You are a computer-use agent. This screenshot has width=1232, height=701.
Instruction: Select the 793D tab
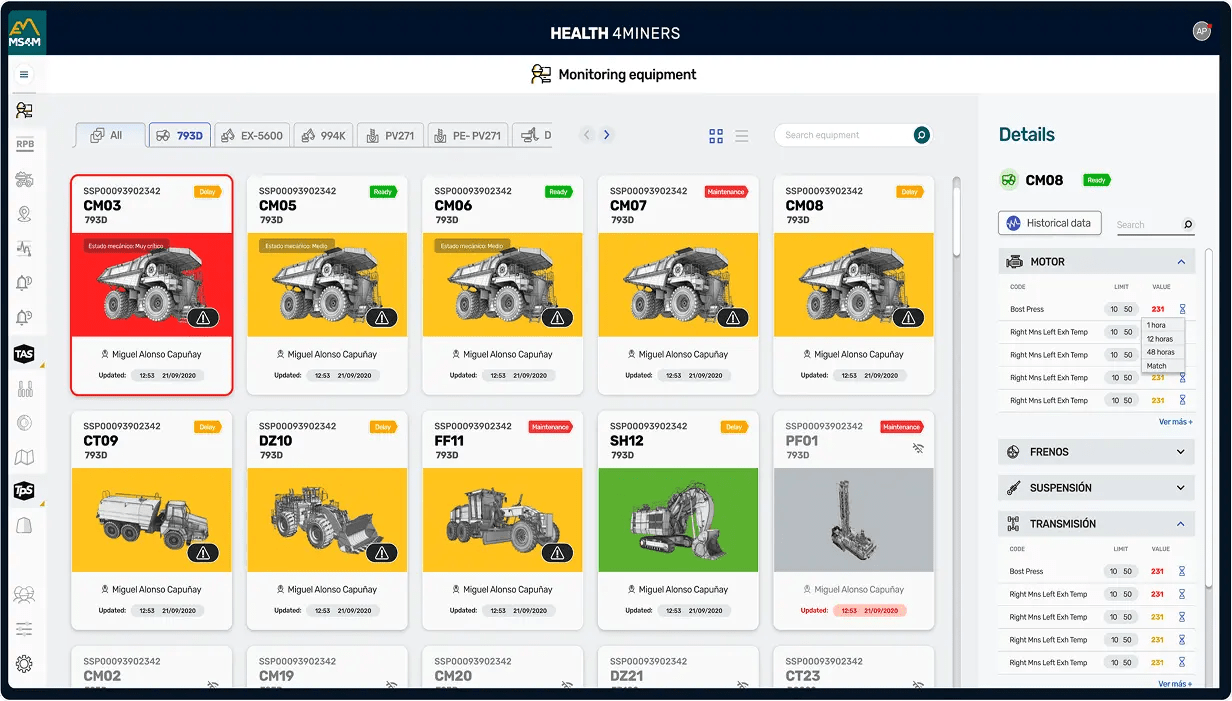180,135
